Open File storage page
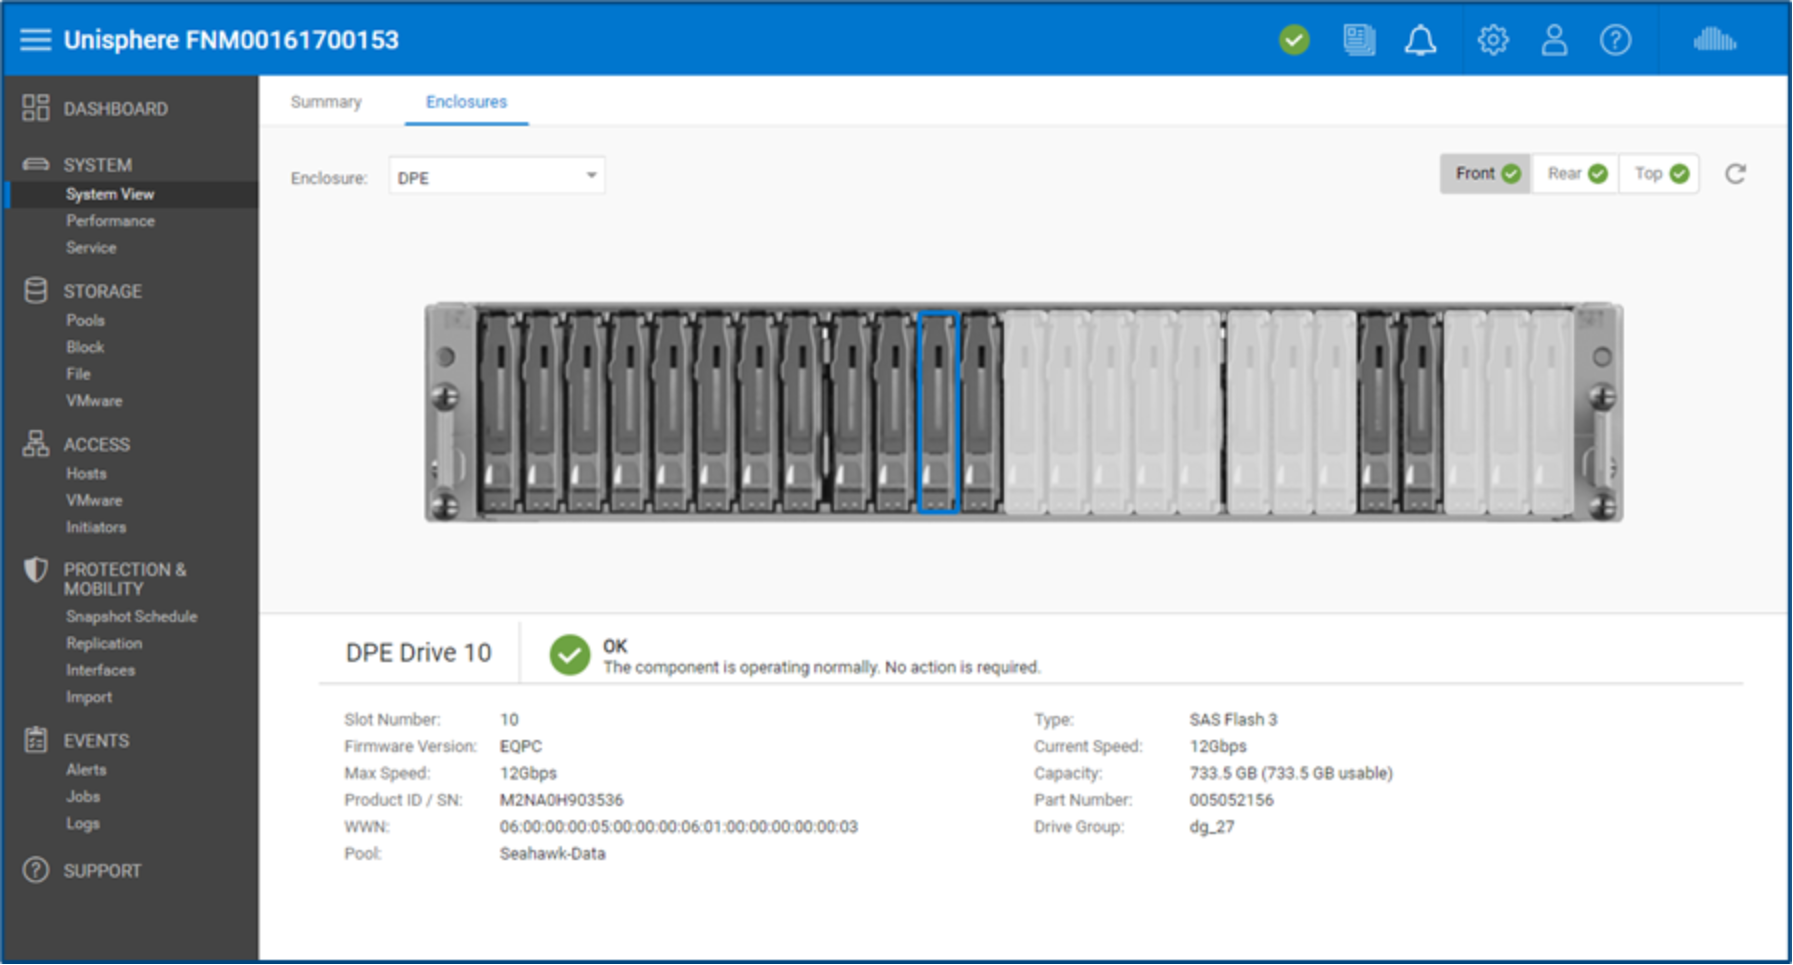The width and height of the screenshot is (1793, 965). click(78, 374)
